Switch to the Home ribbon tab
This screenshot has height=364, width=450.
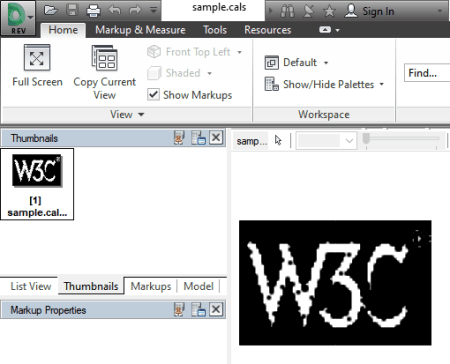63,30
